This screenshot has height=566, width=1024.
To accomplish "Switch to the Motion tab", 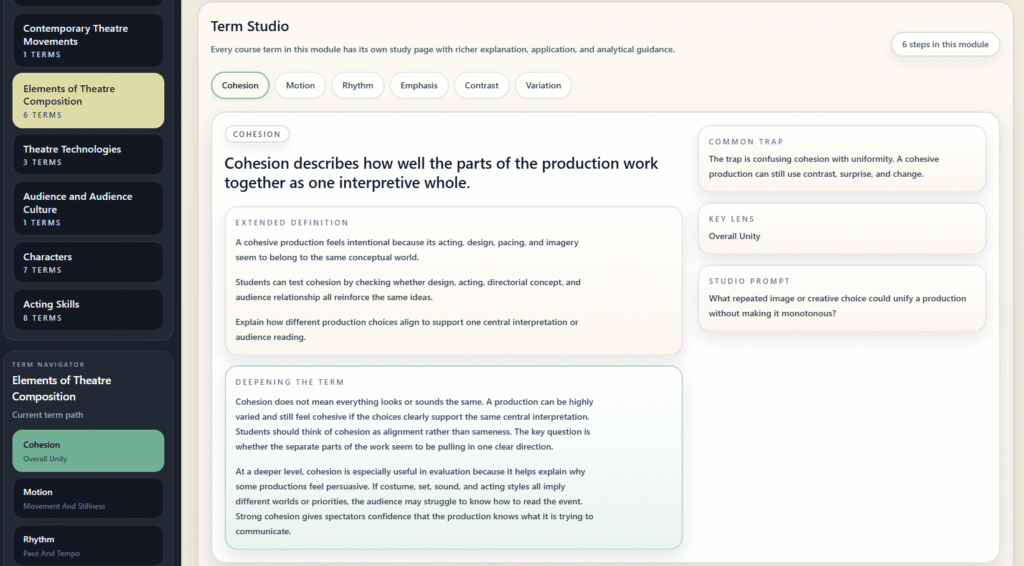I will point(300,86).
